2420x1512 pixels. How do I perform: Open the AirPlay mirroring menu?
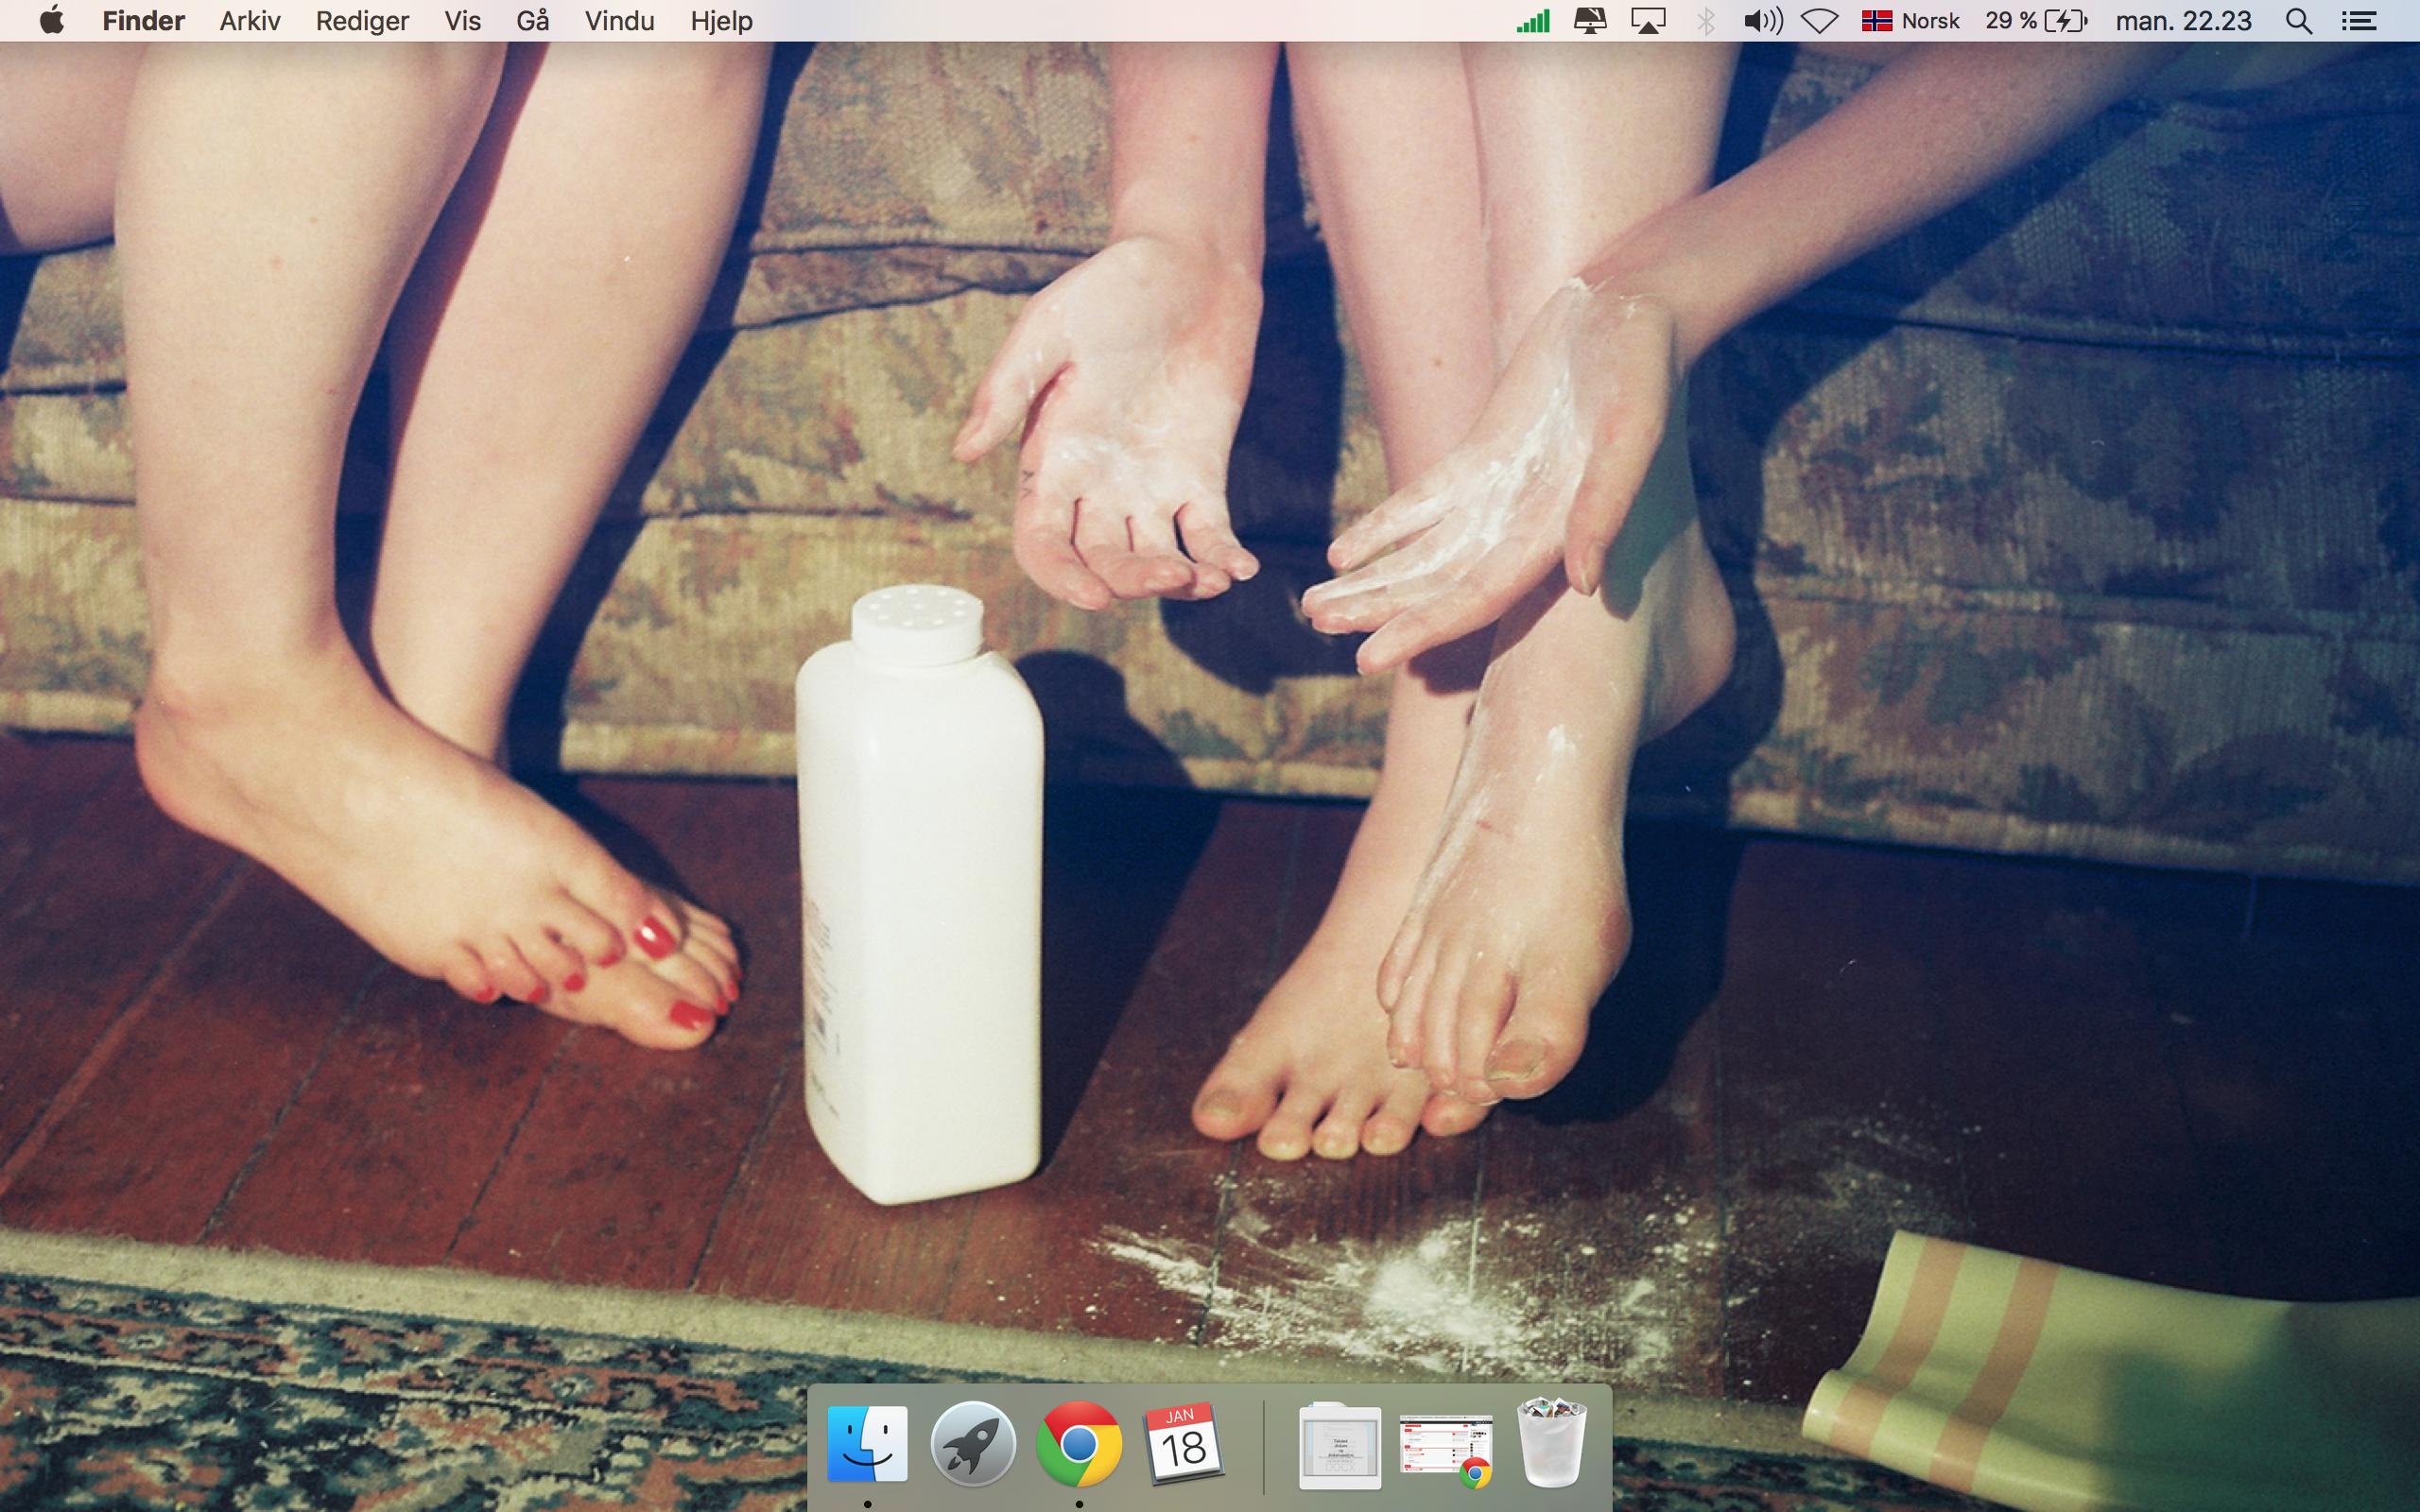point(1648,21)
